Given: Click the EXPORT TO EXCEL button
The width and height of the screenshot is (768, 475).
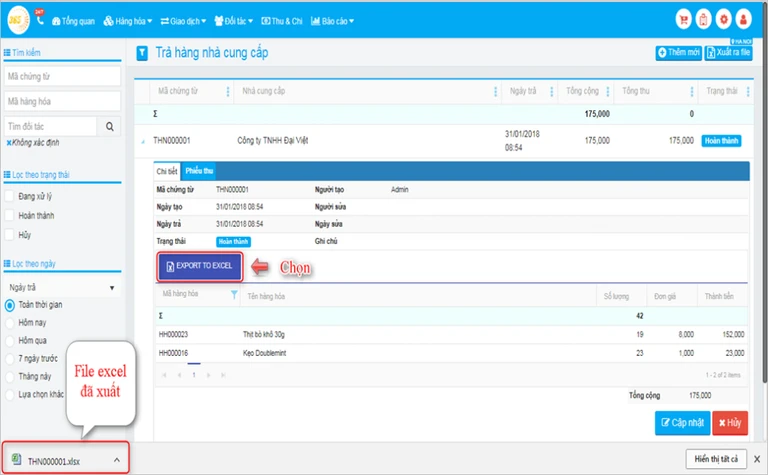Looking at the screenshot, I should (x=199, y=266).
